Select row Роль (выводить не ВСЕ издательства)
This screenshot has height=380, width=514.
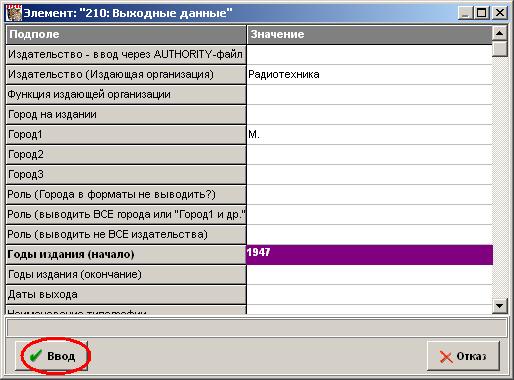tap(126, 234)
